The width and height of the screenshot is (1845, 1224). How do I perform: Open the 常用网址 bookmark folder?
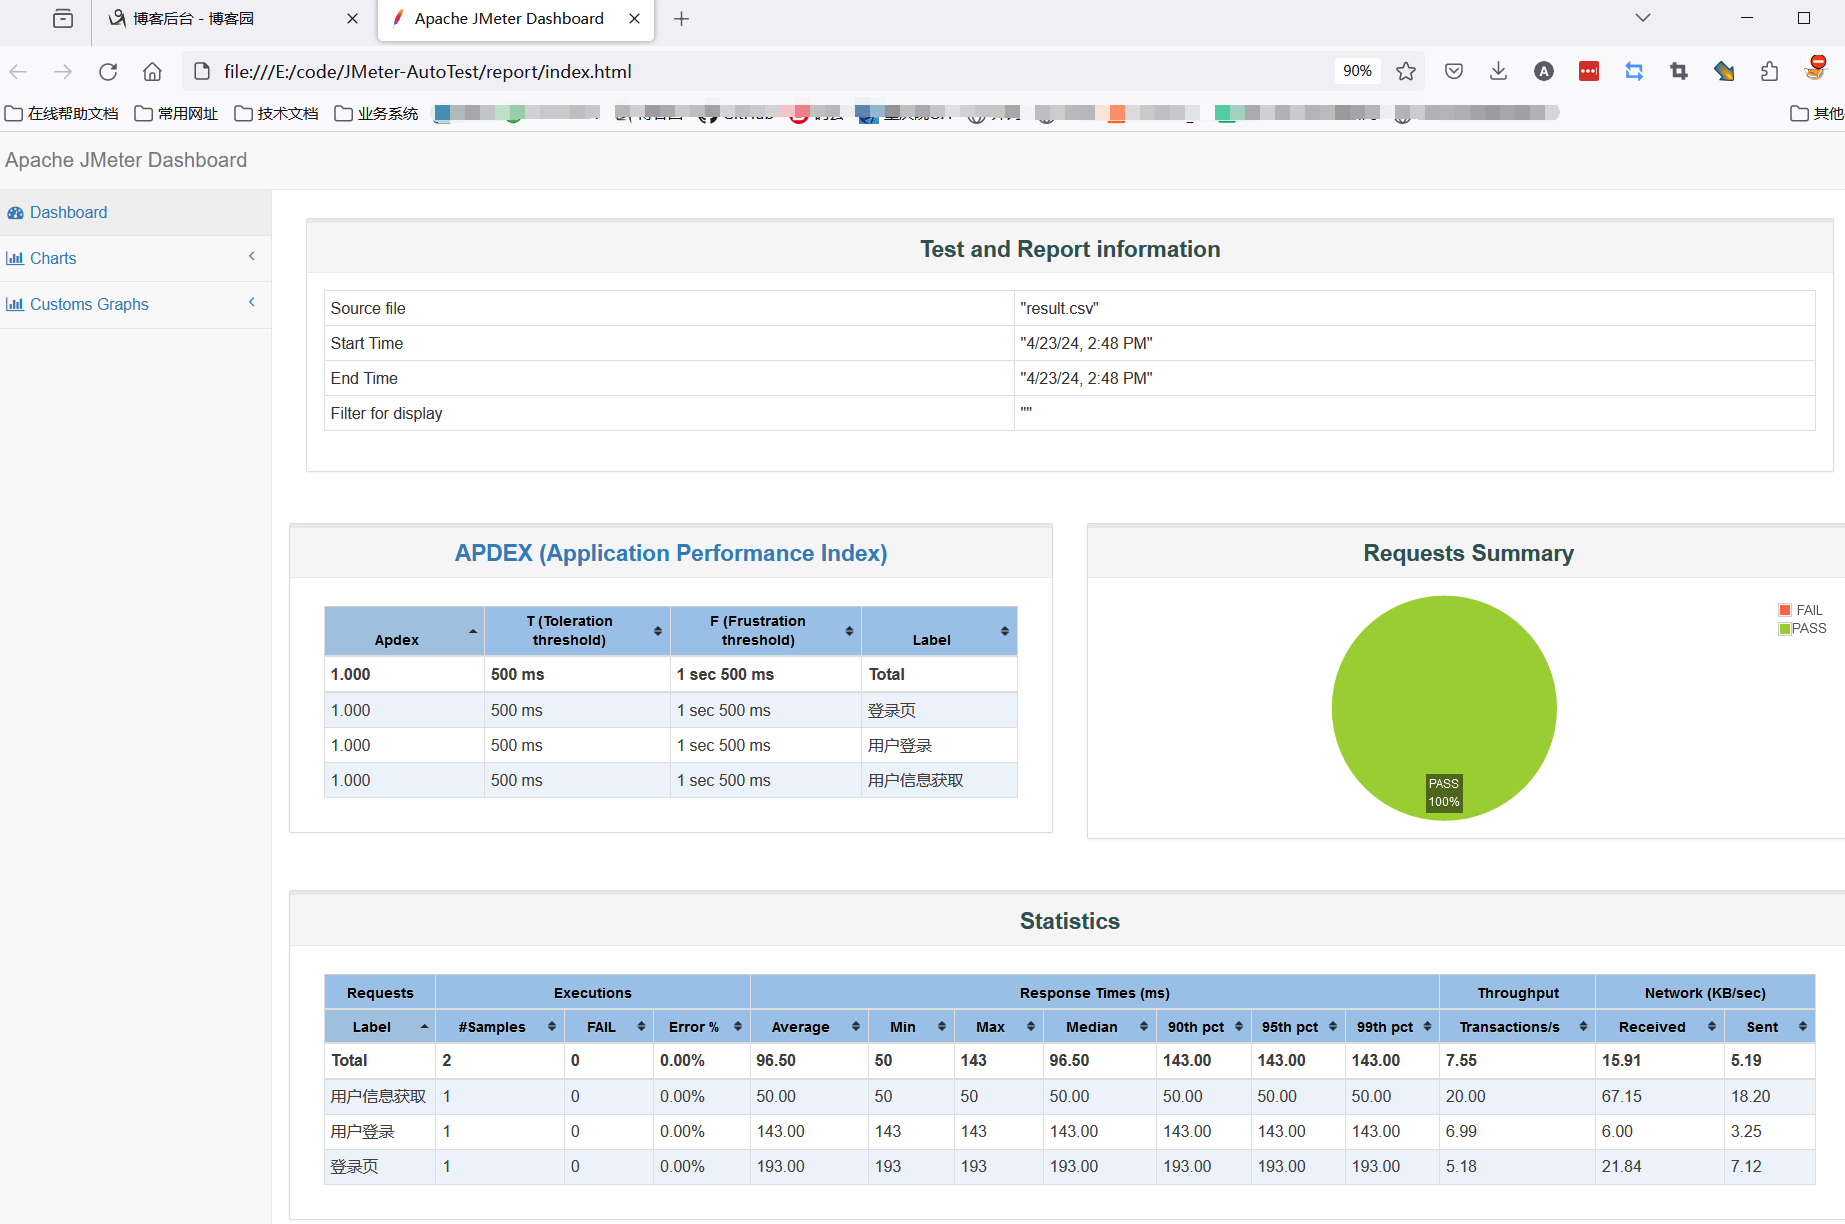[x=176, y=113]
